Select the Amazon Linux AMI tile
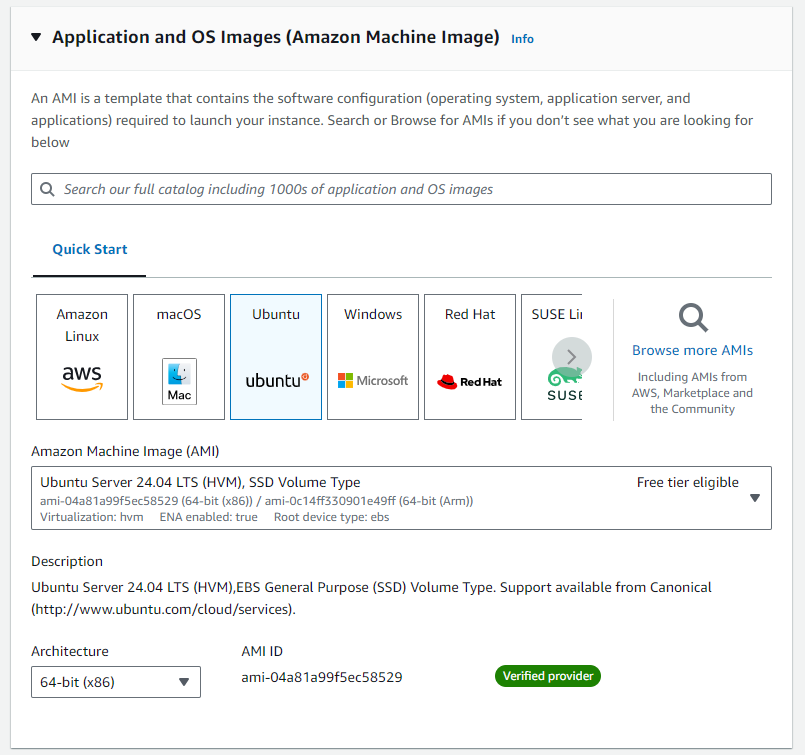 coord(82,357)
